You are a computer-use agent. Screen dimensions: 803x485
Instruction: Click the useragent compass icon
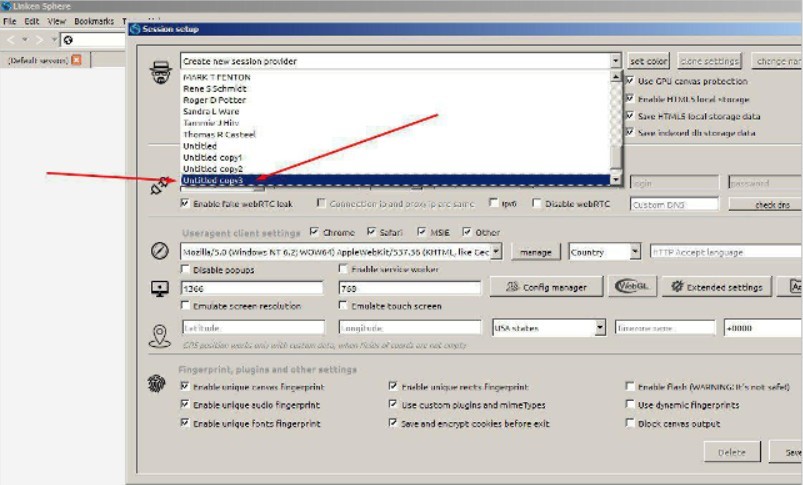click(x=158, y=252)
